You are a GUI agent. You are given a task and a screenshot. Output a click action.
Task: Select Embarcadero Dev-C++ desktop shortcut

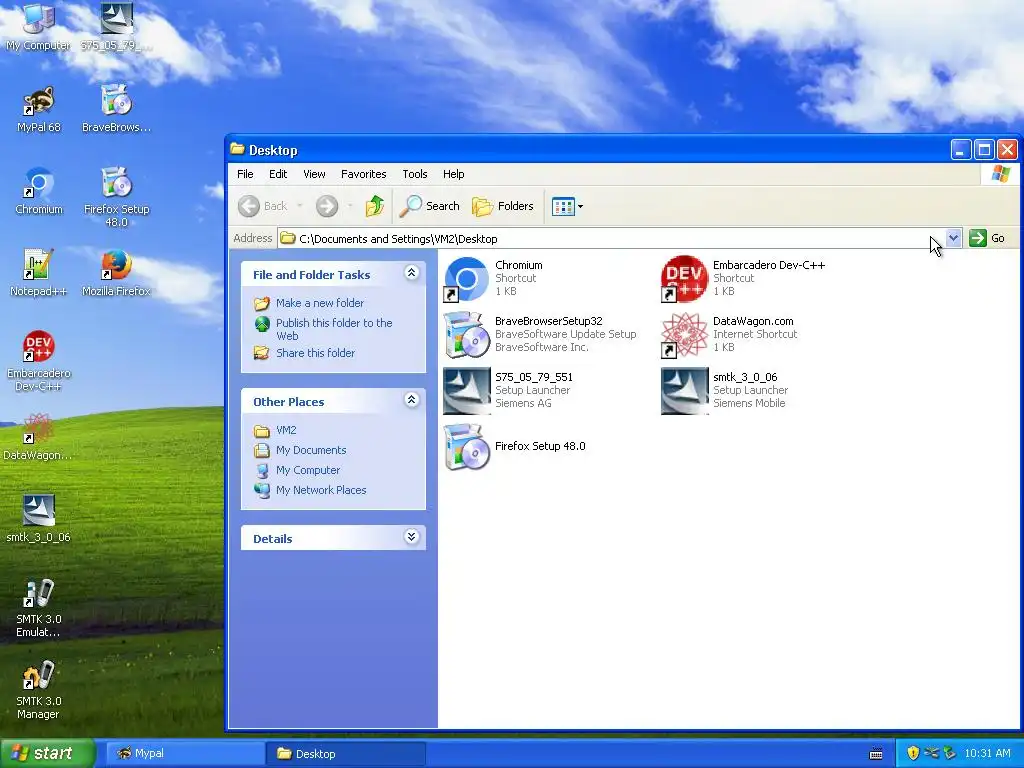coord(39,361)
